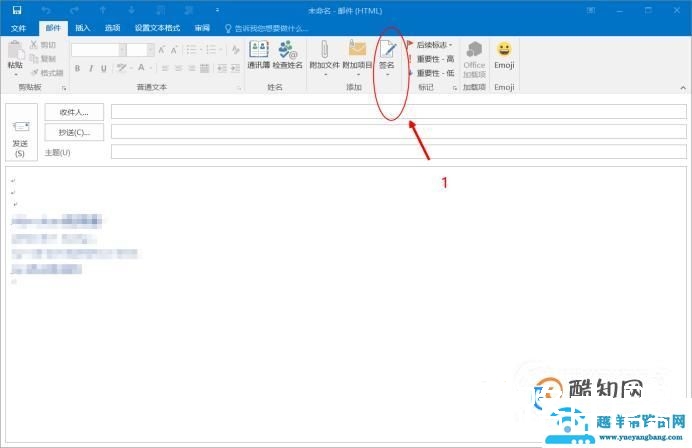Click the bulleted list button
The image size is (692, 448).
click(193, 50)
